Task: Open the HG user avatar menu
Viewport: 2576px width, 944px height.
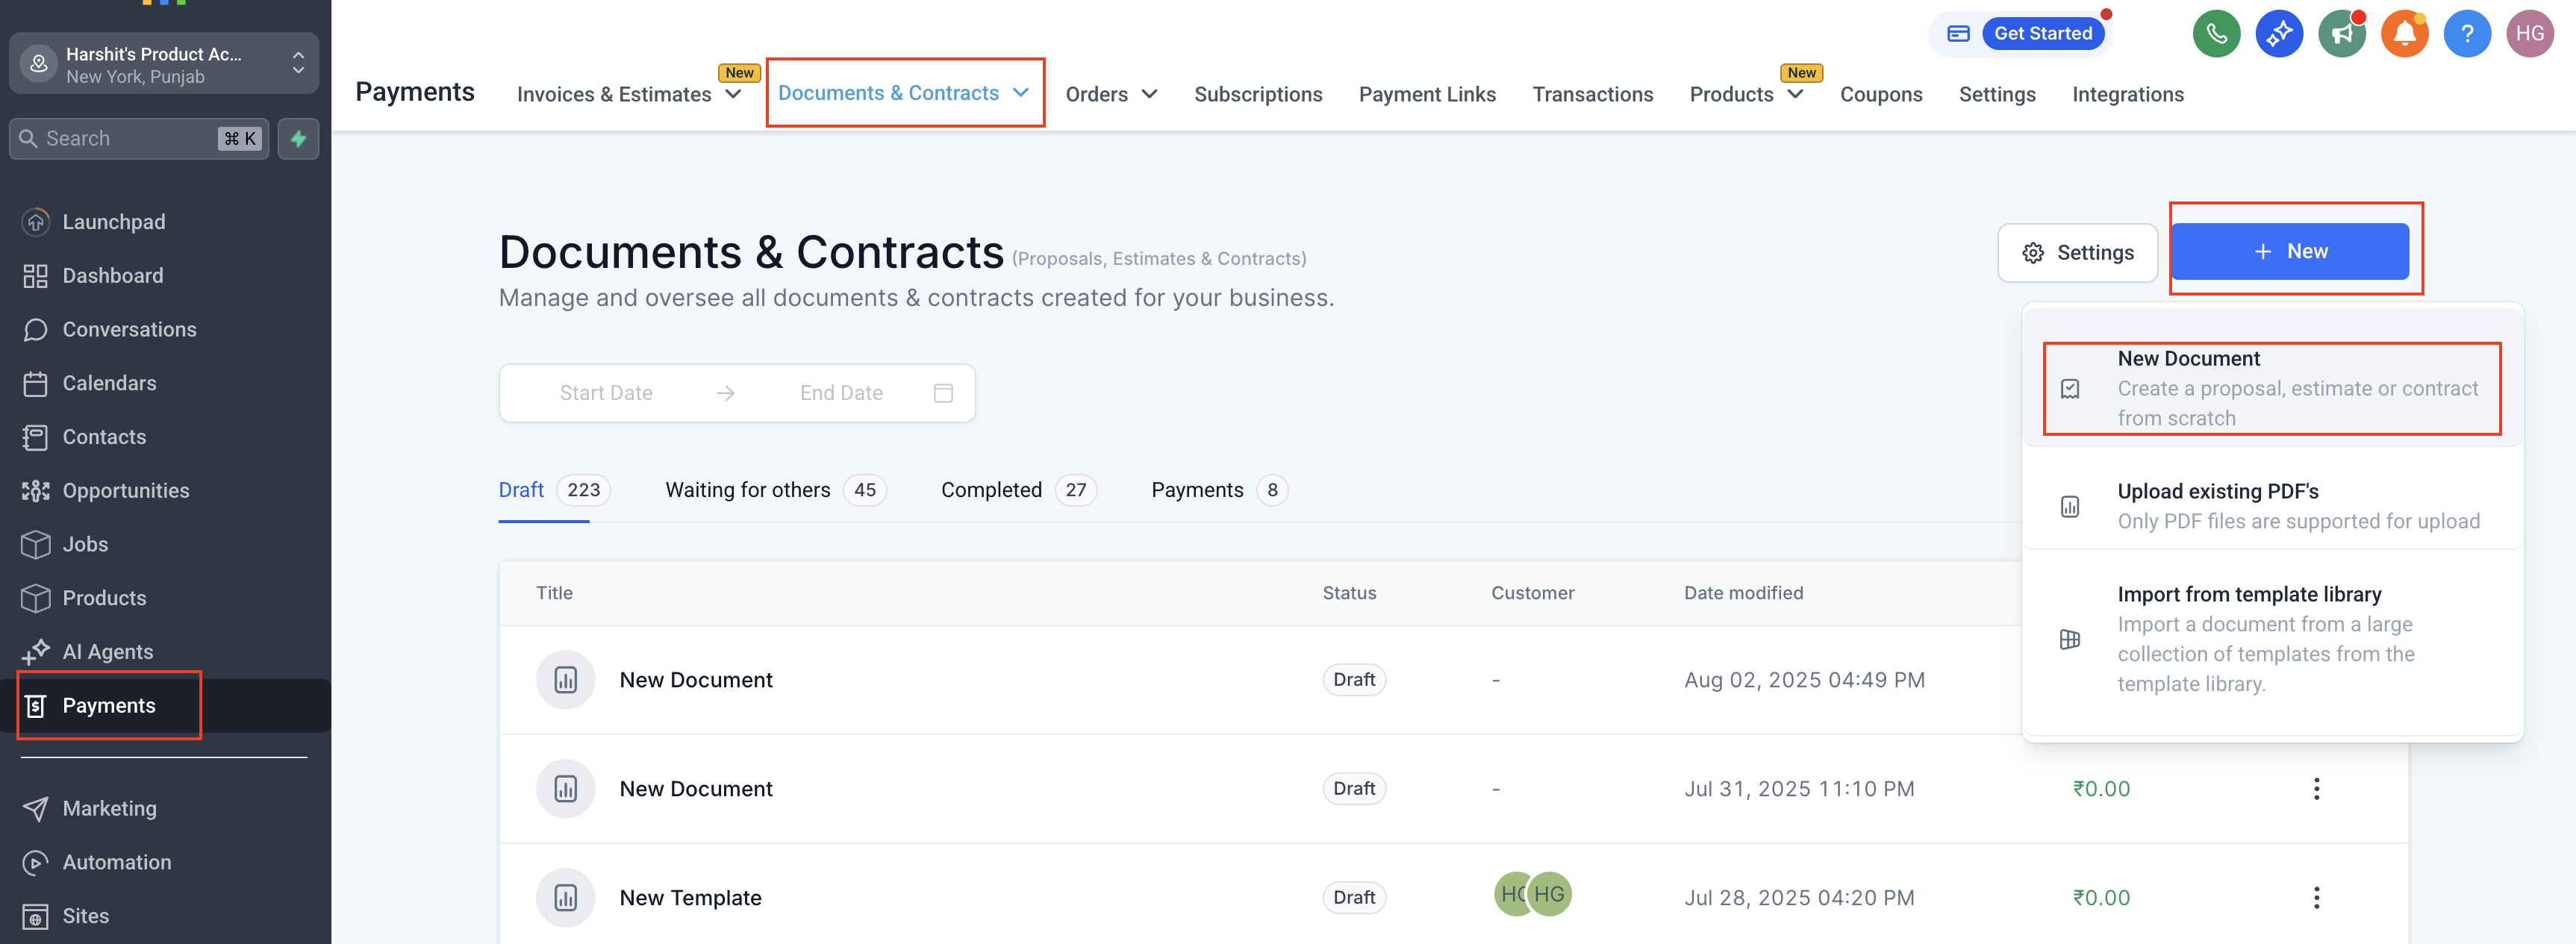Action: pos(2529,34)
